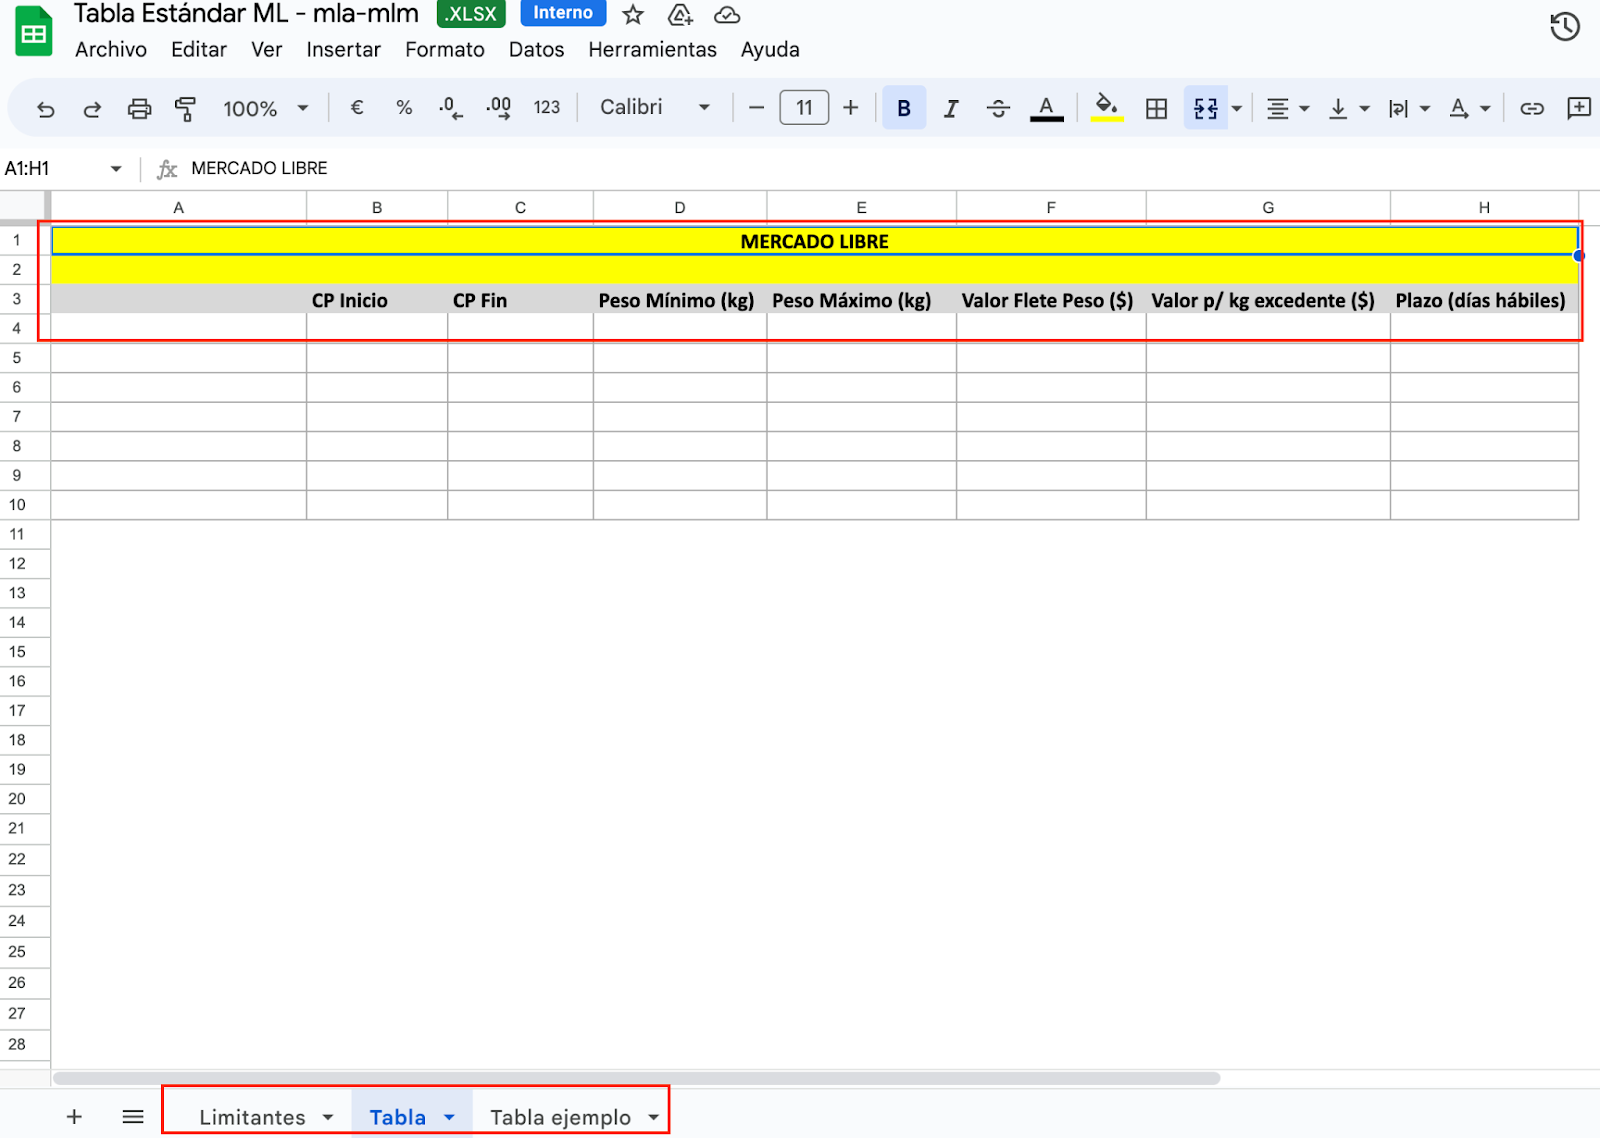Screen dimensions: 1600x1138
Task: Open text wrapping dropdown
Action: [1409, 109]
